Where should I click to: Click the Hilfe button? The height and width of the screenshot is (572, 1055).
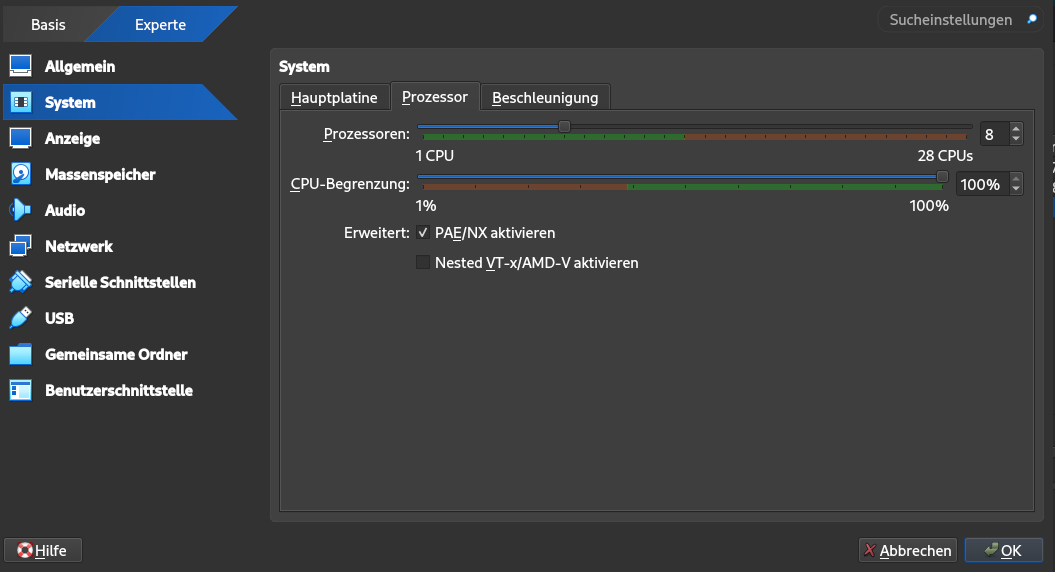pyautogui.click(x=43, y=550)
